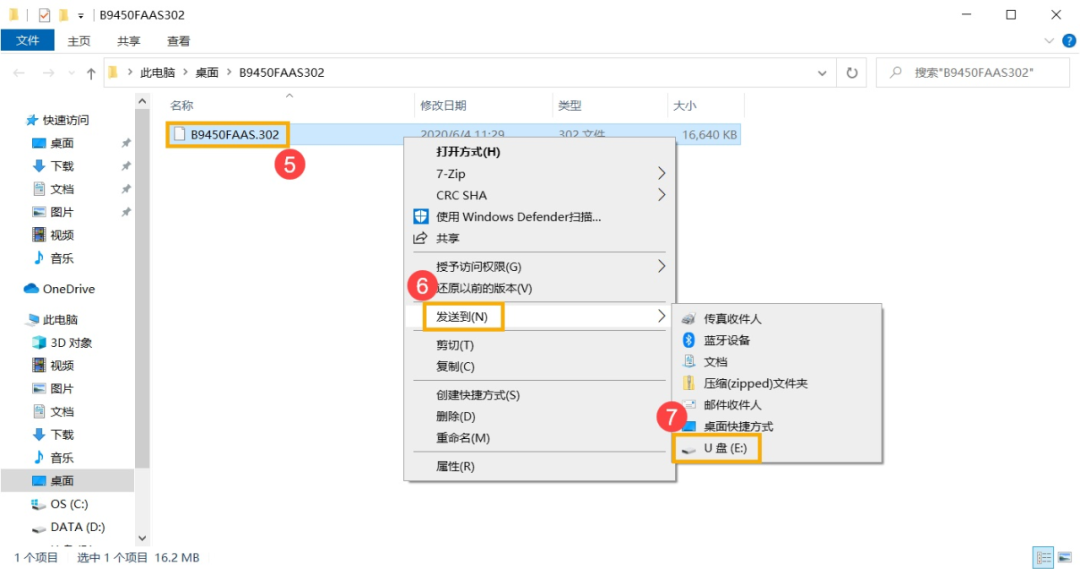Image resolution: width=1080 pixels, height=569 pixels.
Task: Expand the CRC SHA submenu arrow
Action: [661, 195]
